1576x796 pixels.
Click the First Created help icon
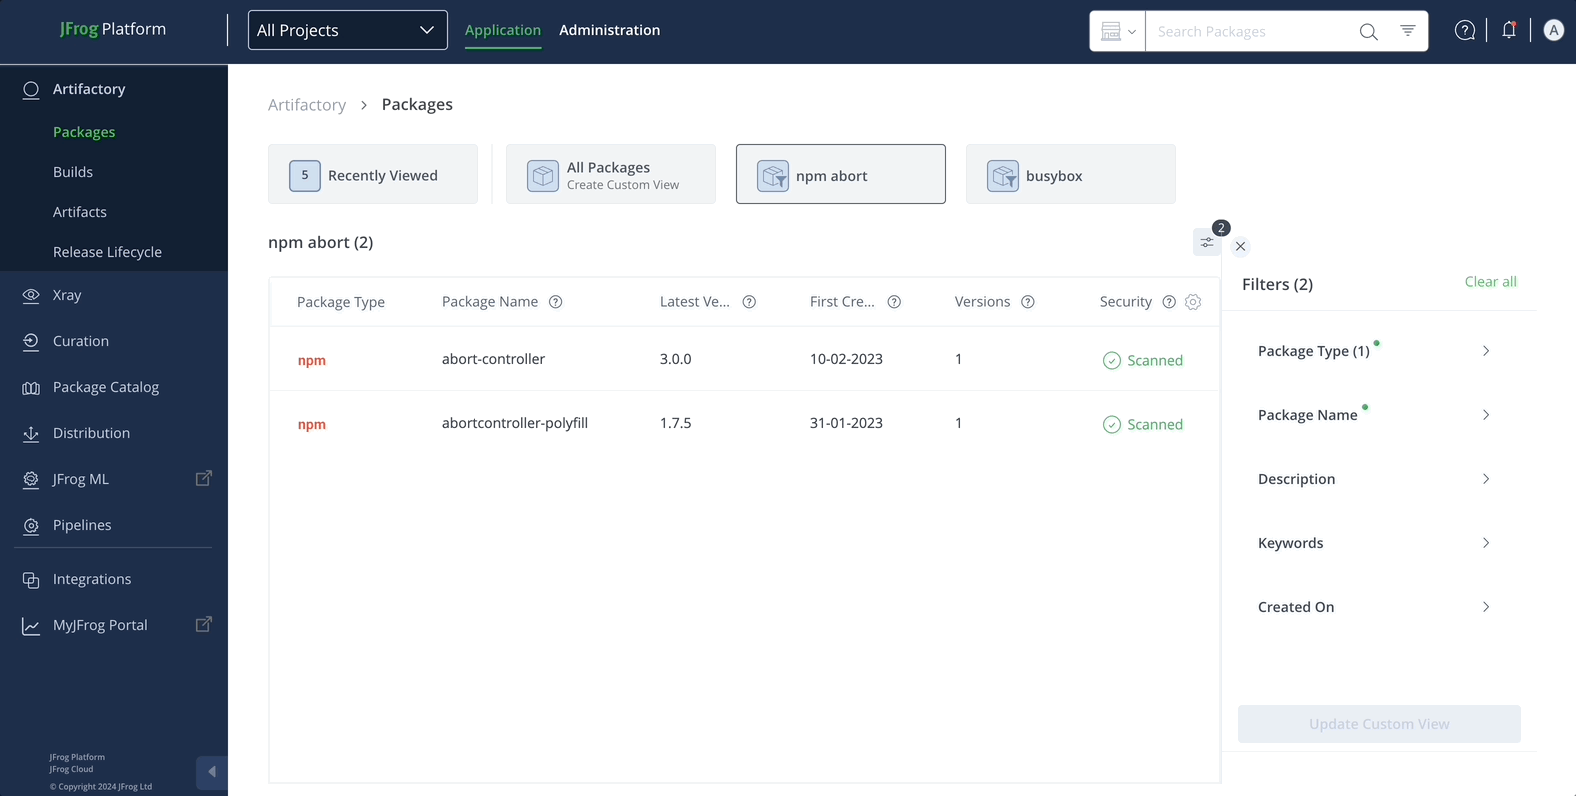(894, 302)
